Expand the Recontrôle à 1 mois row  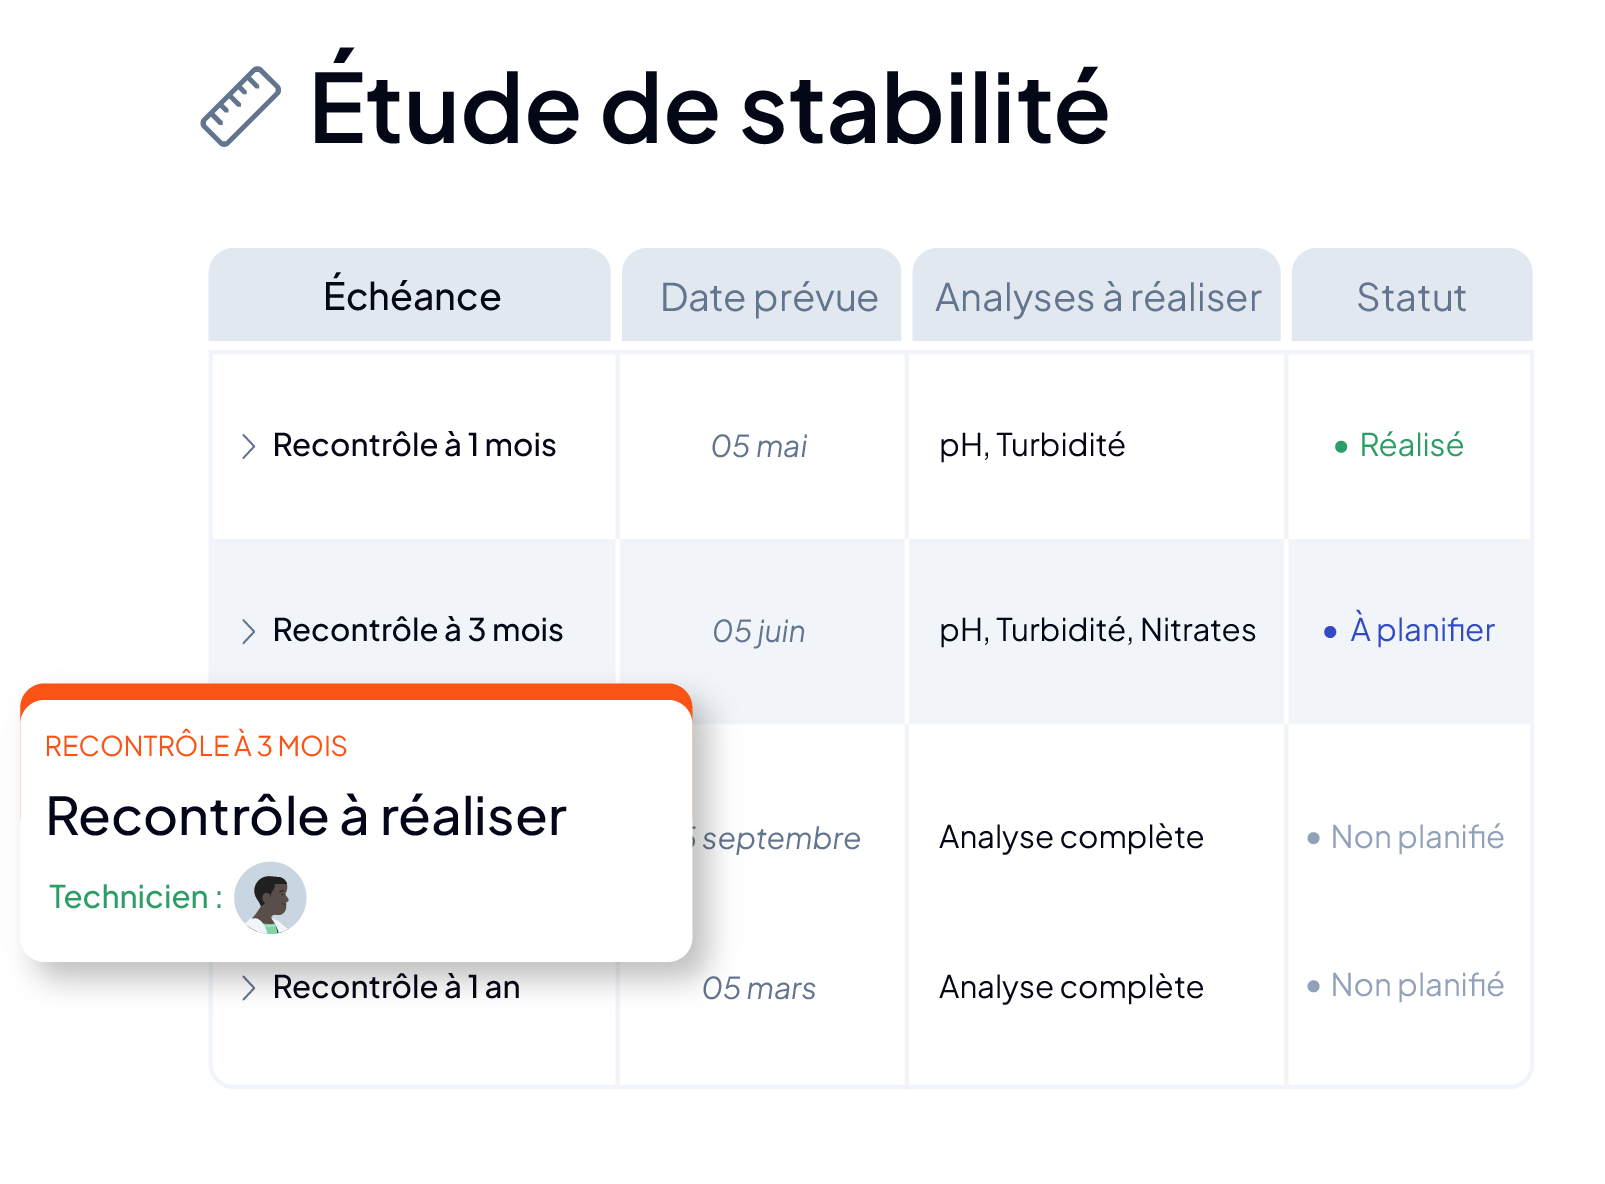(248, 446)
